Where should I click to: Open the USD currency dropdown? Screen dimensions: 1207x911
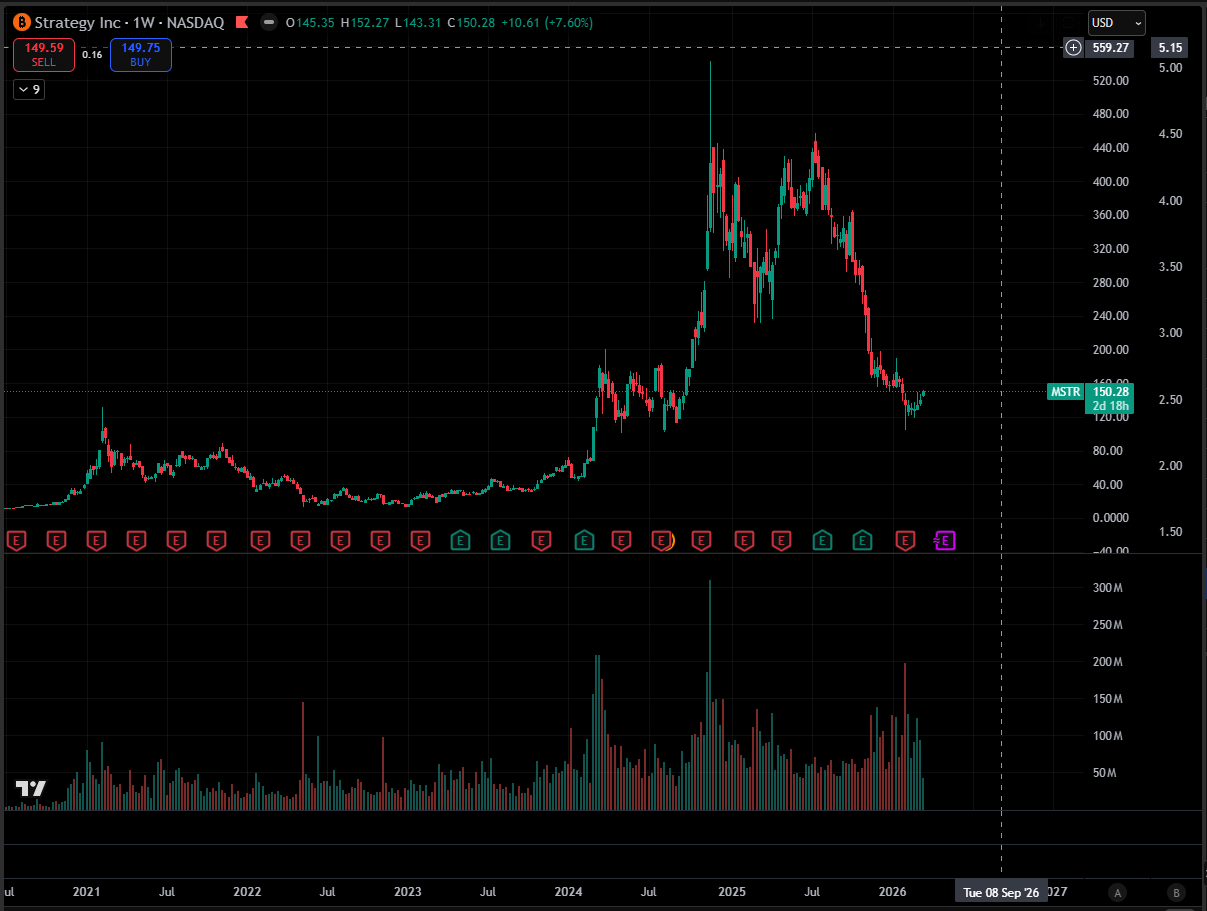[1117, 22]
